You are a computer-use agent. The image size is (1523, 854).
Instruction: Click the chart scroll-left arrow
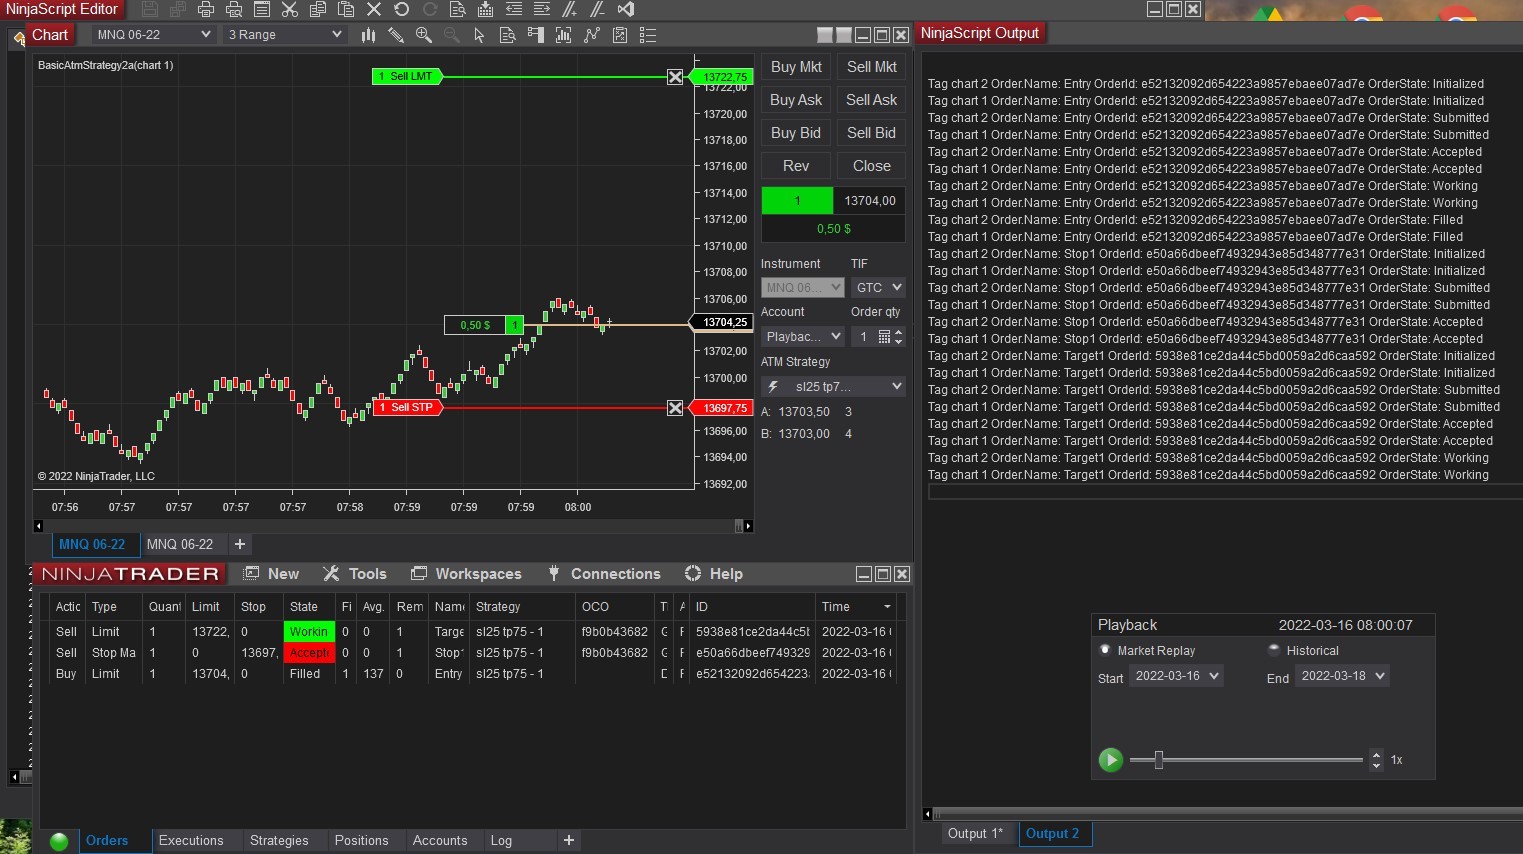point(39,526)
